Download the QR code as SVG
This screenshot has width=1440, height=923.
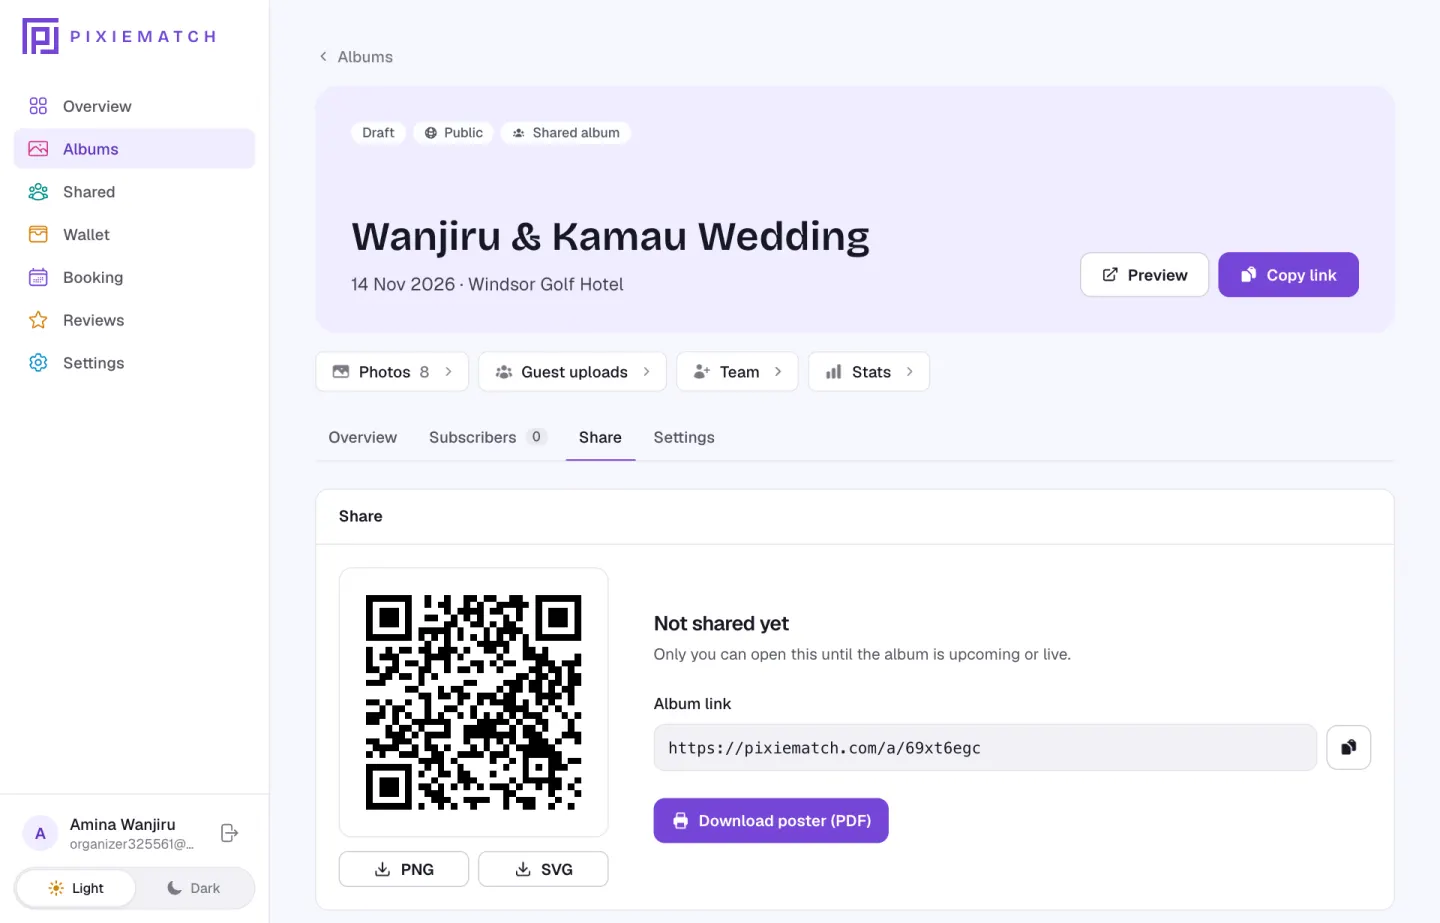pyautogui.click(x=543, y=869)
